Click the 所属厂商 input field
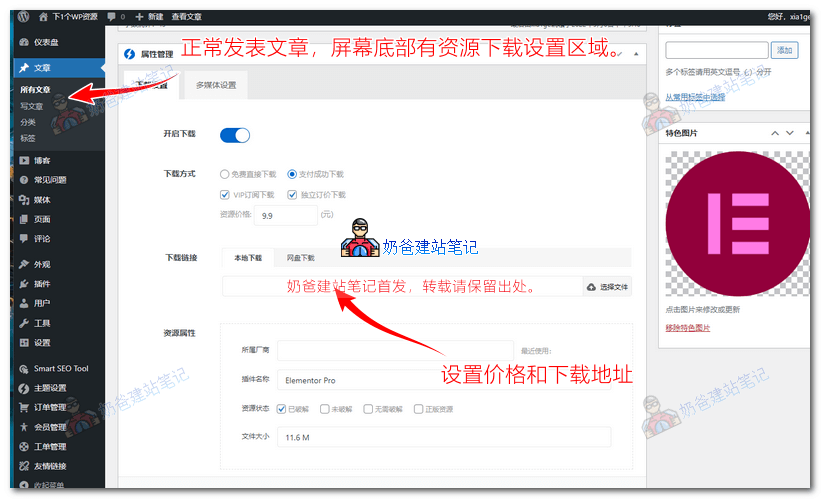Viewport: 821px width, 499px height. coord(395,350)
